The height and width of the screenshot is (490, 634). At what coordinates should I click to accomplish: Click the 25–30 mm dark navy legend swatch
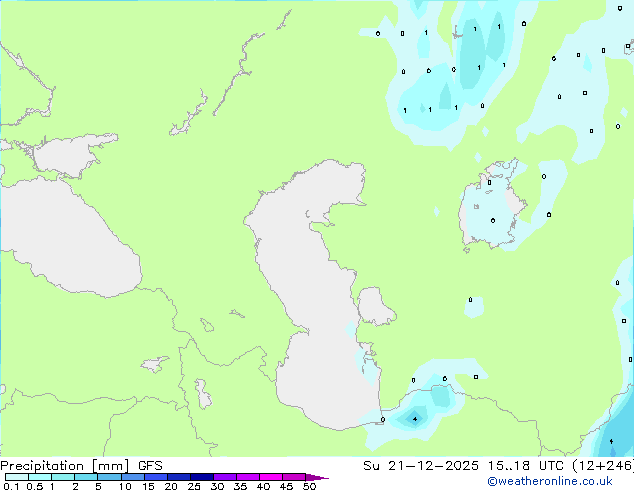(x=202, y=477)
